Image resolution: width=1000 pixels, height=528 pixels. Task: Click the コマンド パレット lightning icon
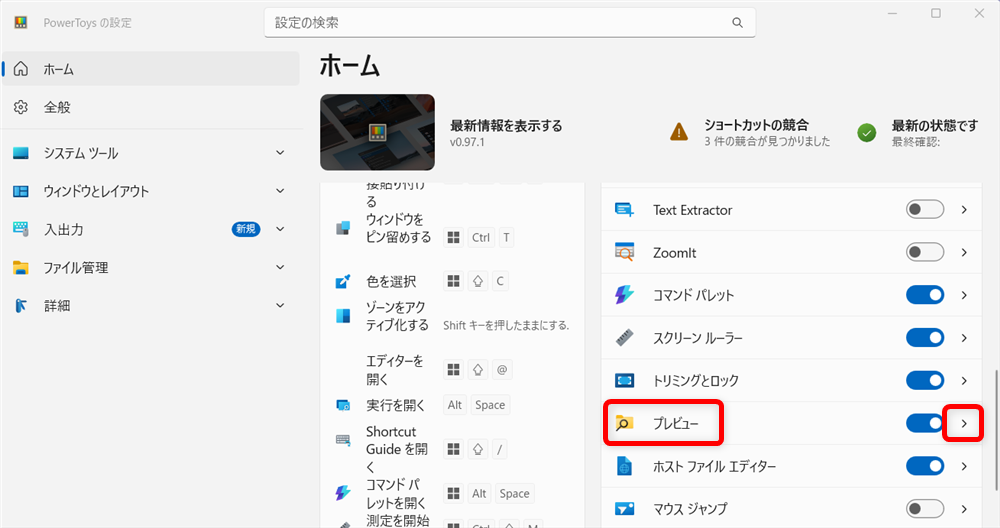coord(624,295)
